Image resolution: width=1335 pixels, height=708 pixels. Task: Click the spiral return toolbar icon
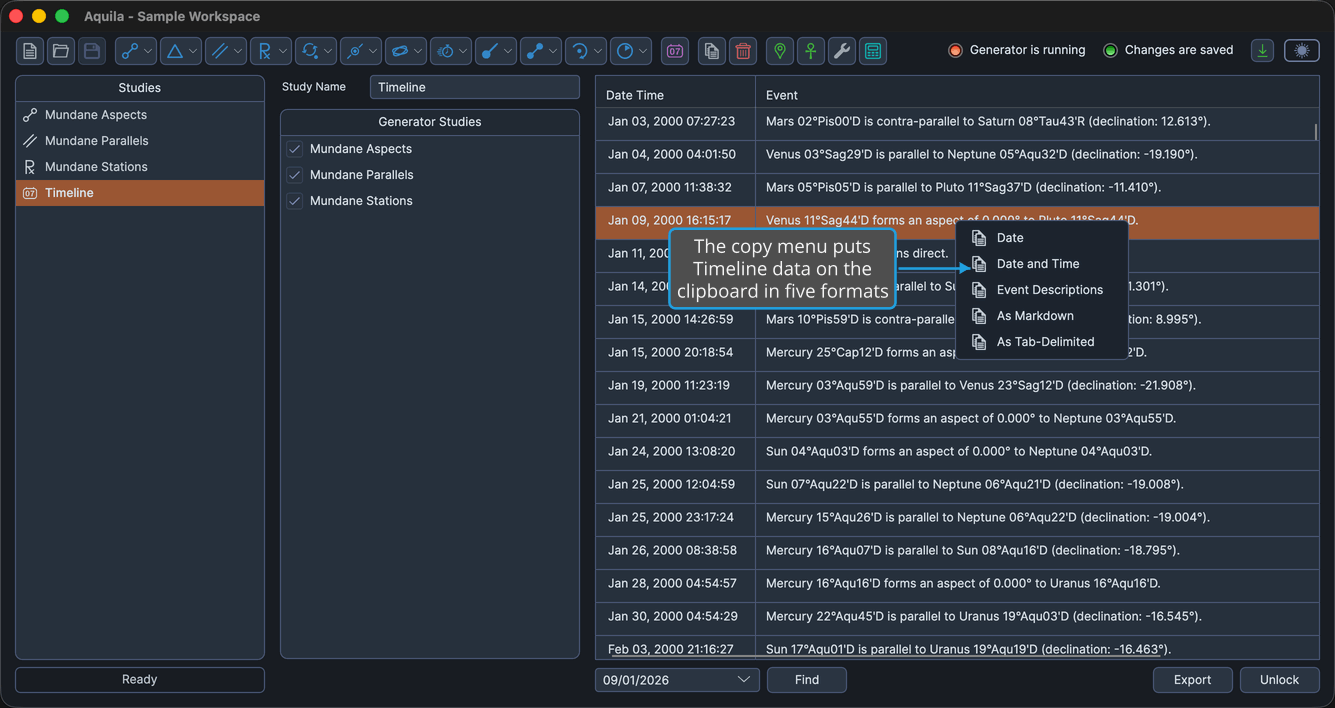(x=579, y=51)
